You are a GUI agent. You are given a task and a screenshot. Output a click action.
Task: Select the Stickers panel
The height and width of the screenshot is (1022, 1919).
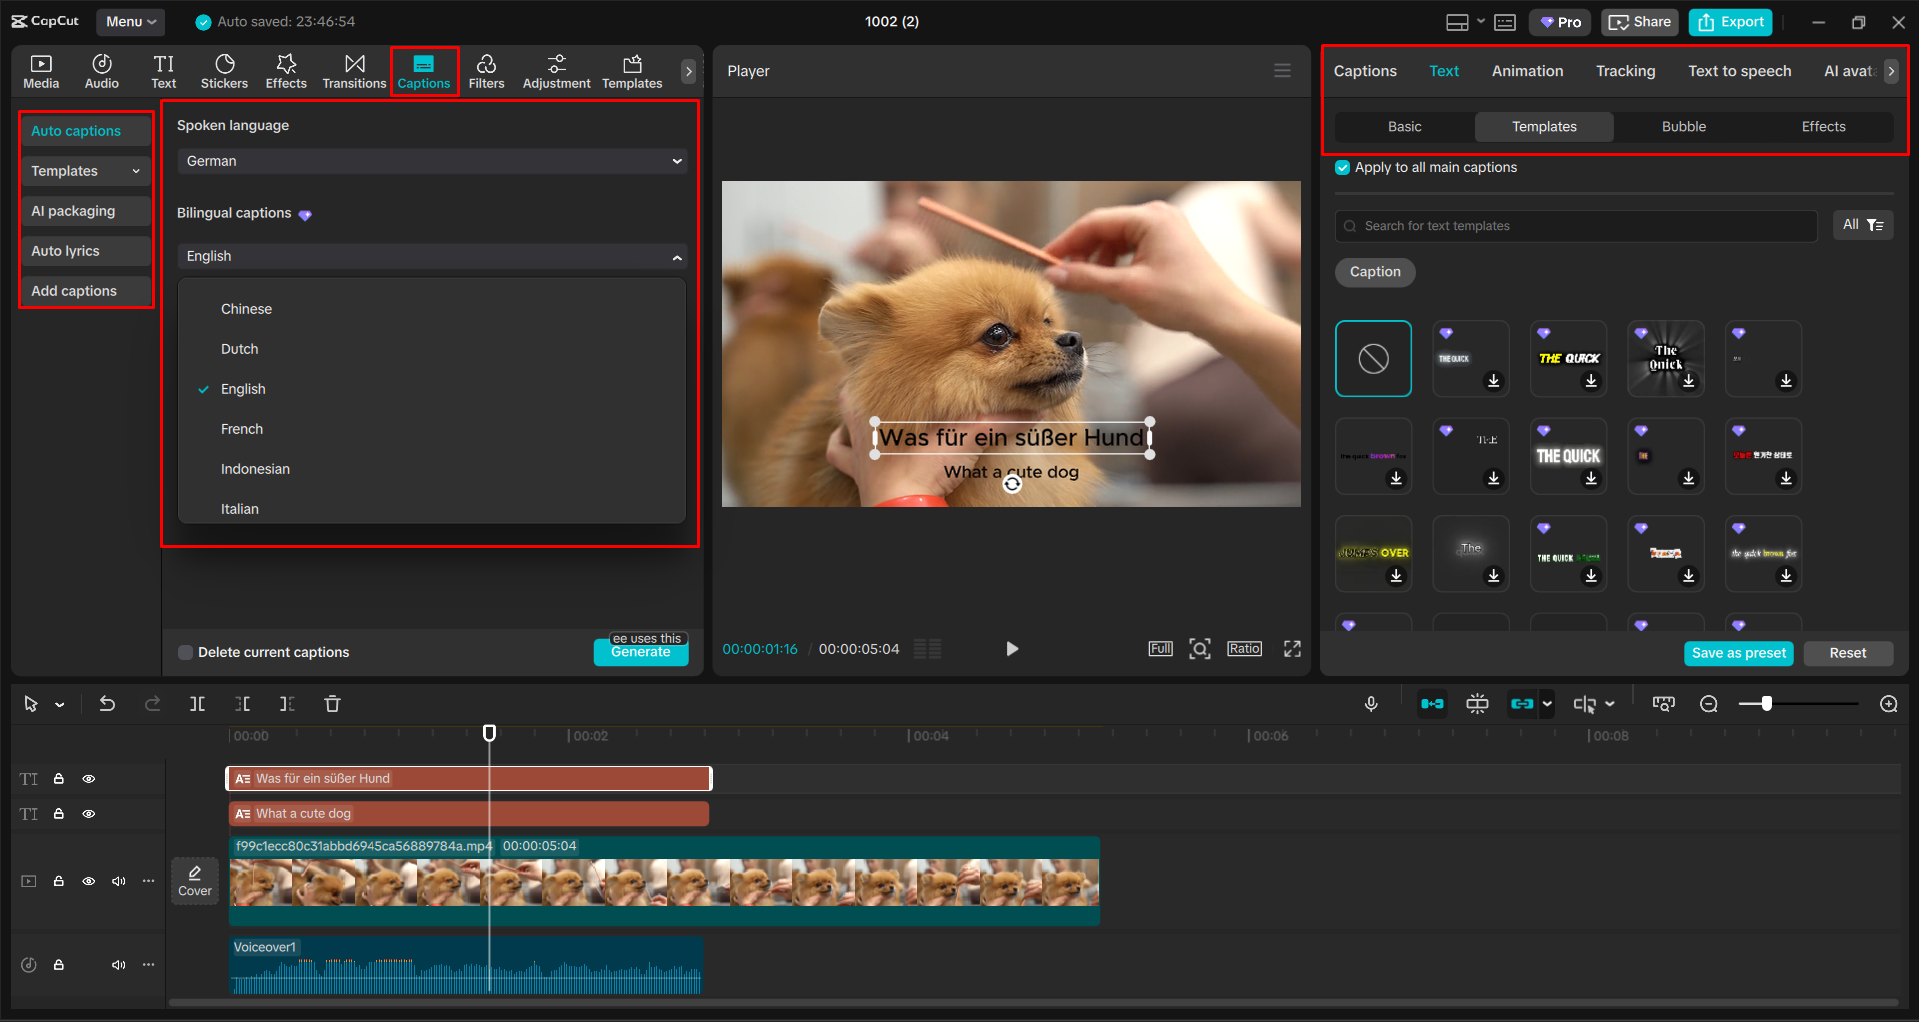pos(224,70)
